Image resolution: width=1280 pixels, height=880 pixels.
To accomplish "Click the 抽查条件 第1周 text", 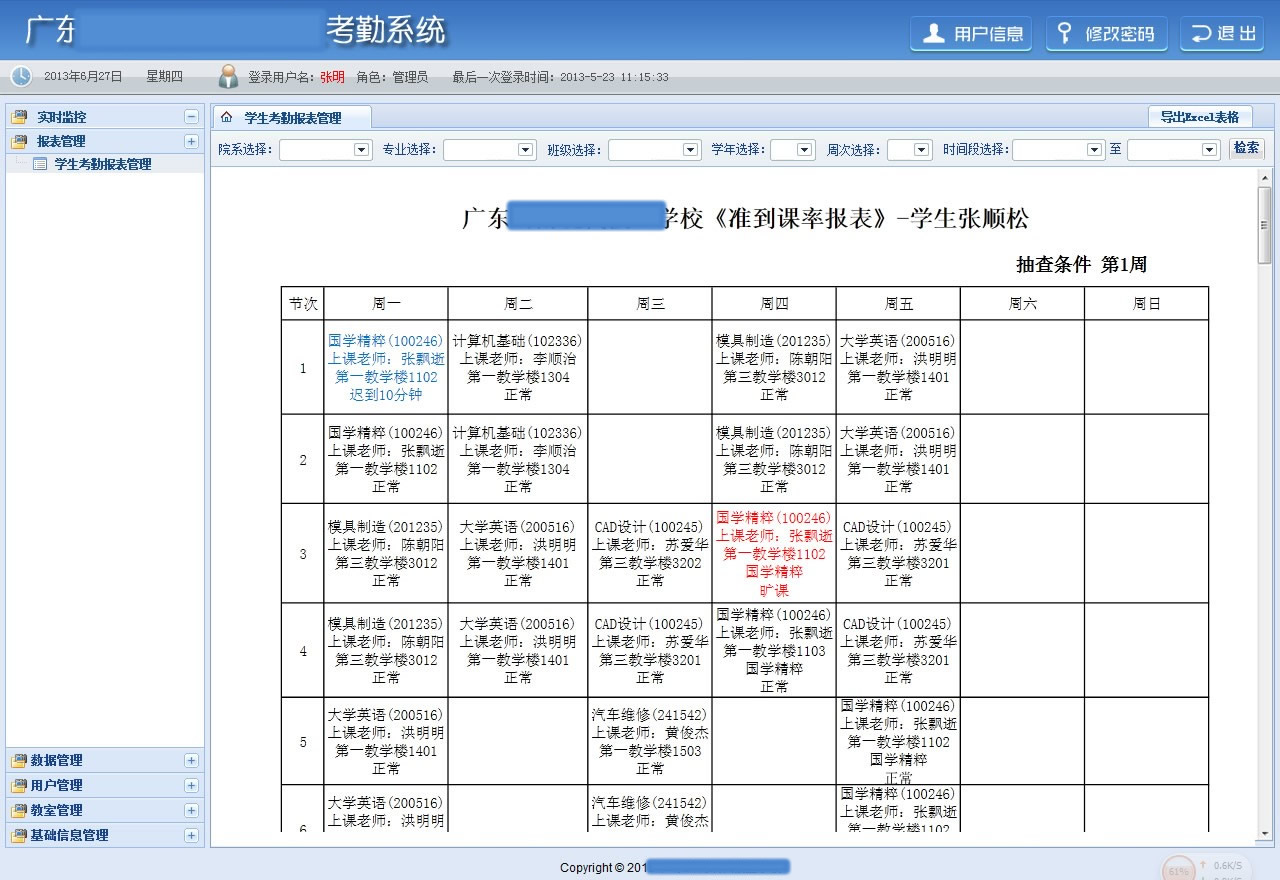I will [1081, 265].
